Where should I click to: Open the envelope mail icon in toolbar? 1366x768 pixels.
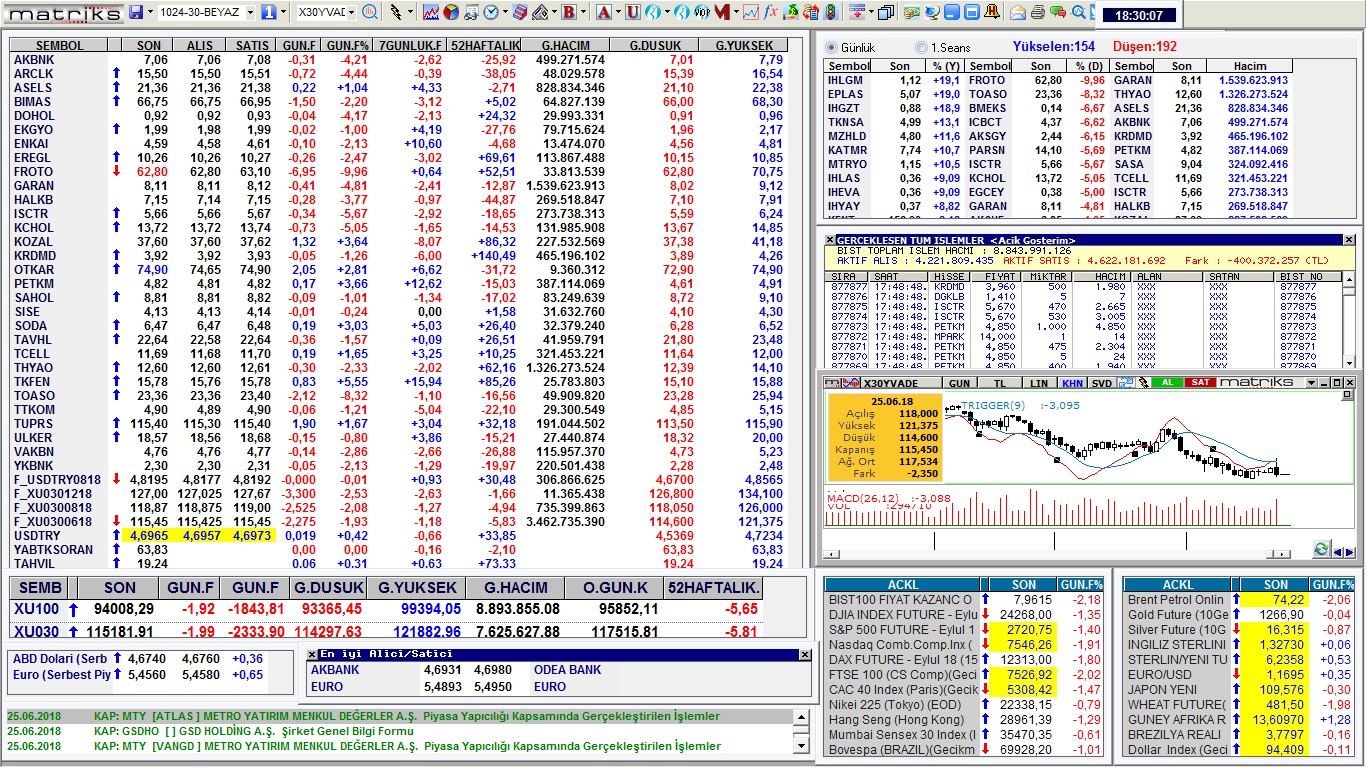pos(1017,12)
